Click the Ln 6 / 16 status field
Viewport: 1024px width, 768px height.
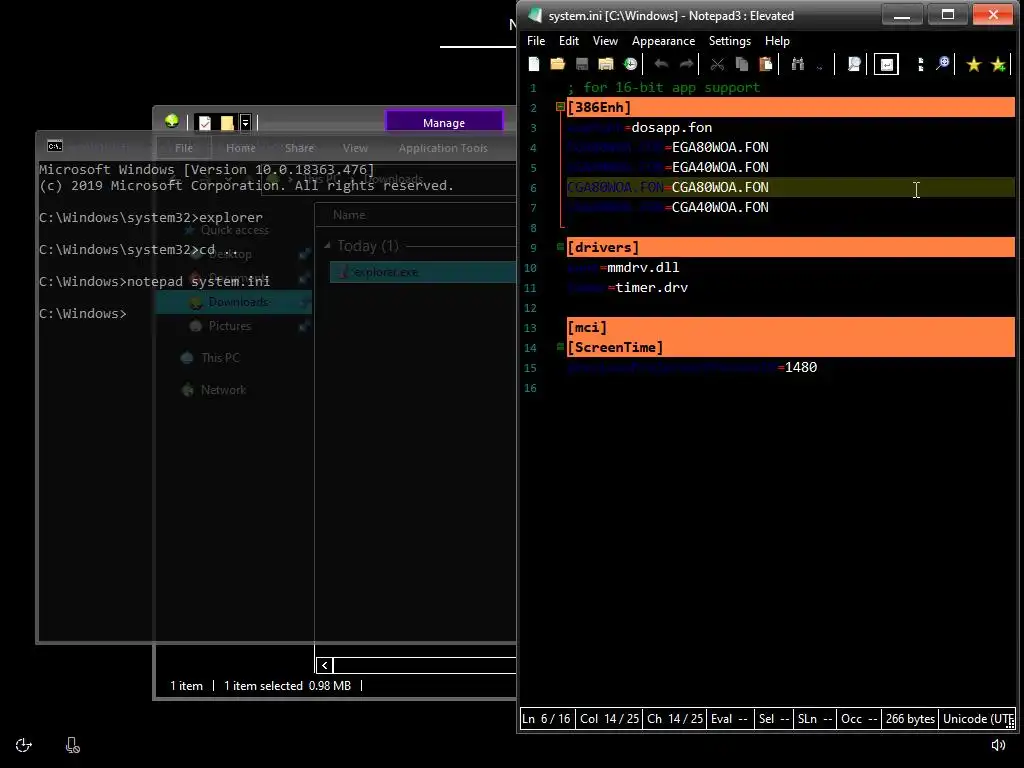pyautogui.click(x=547, y=718)
